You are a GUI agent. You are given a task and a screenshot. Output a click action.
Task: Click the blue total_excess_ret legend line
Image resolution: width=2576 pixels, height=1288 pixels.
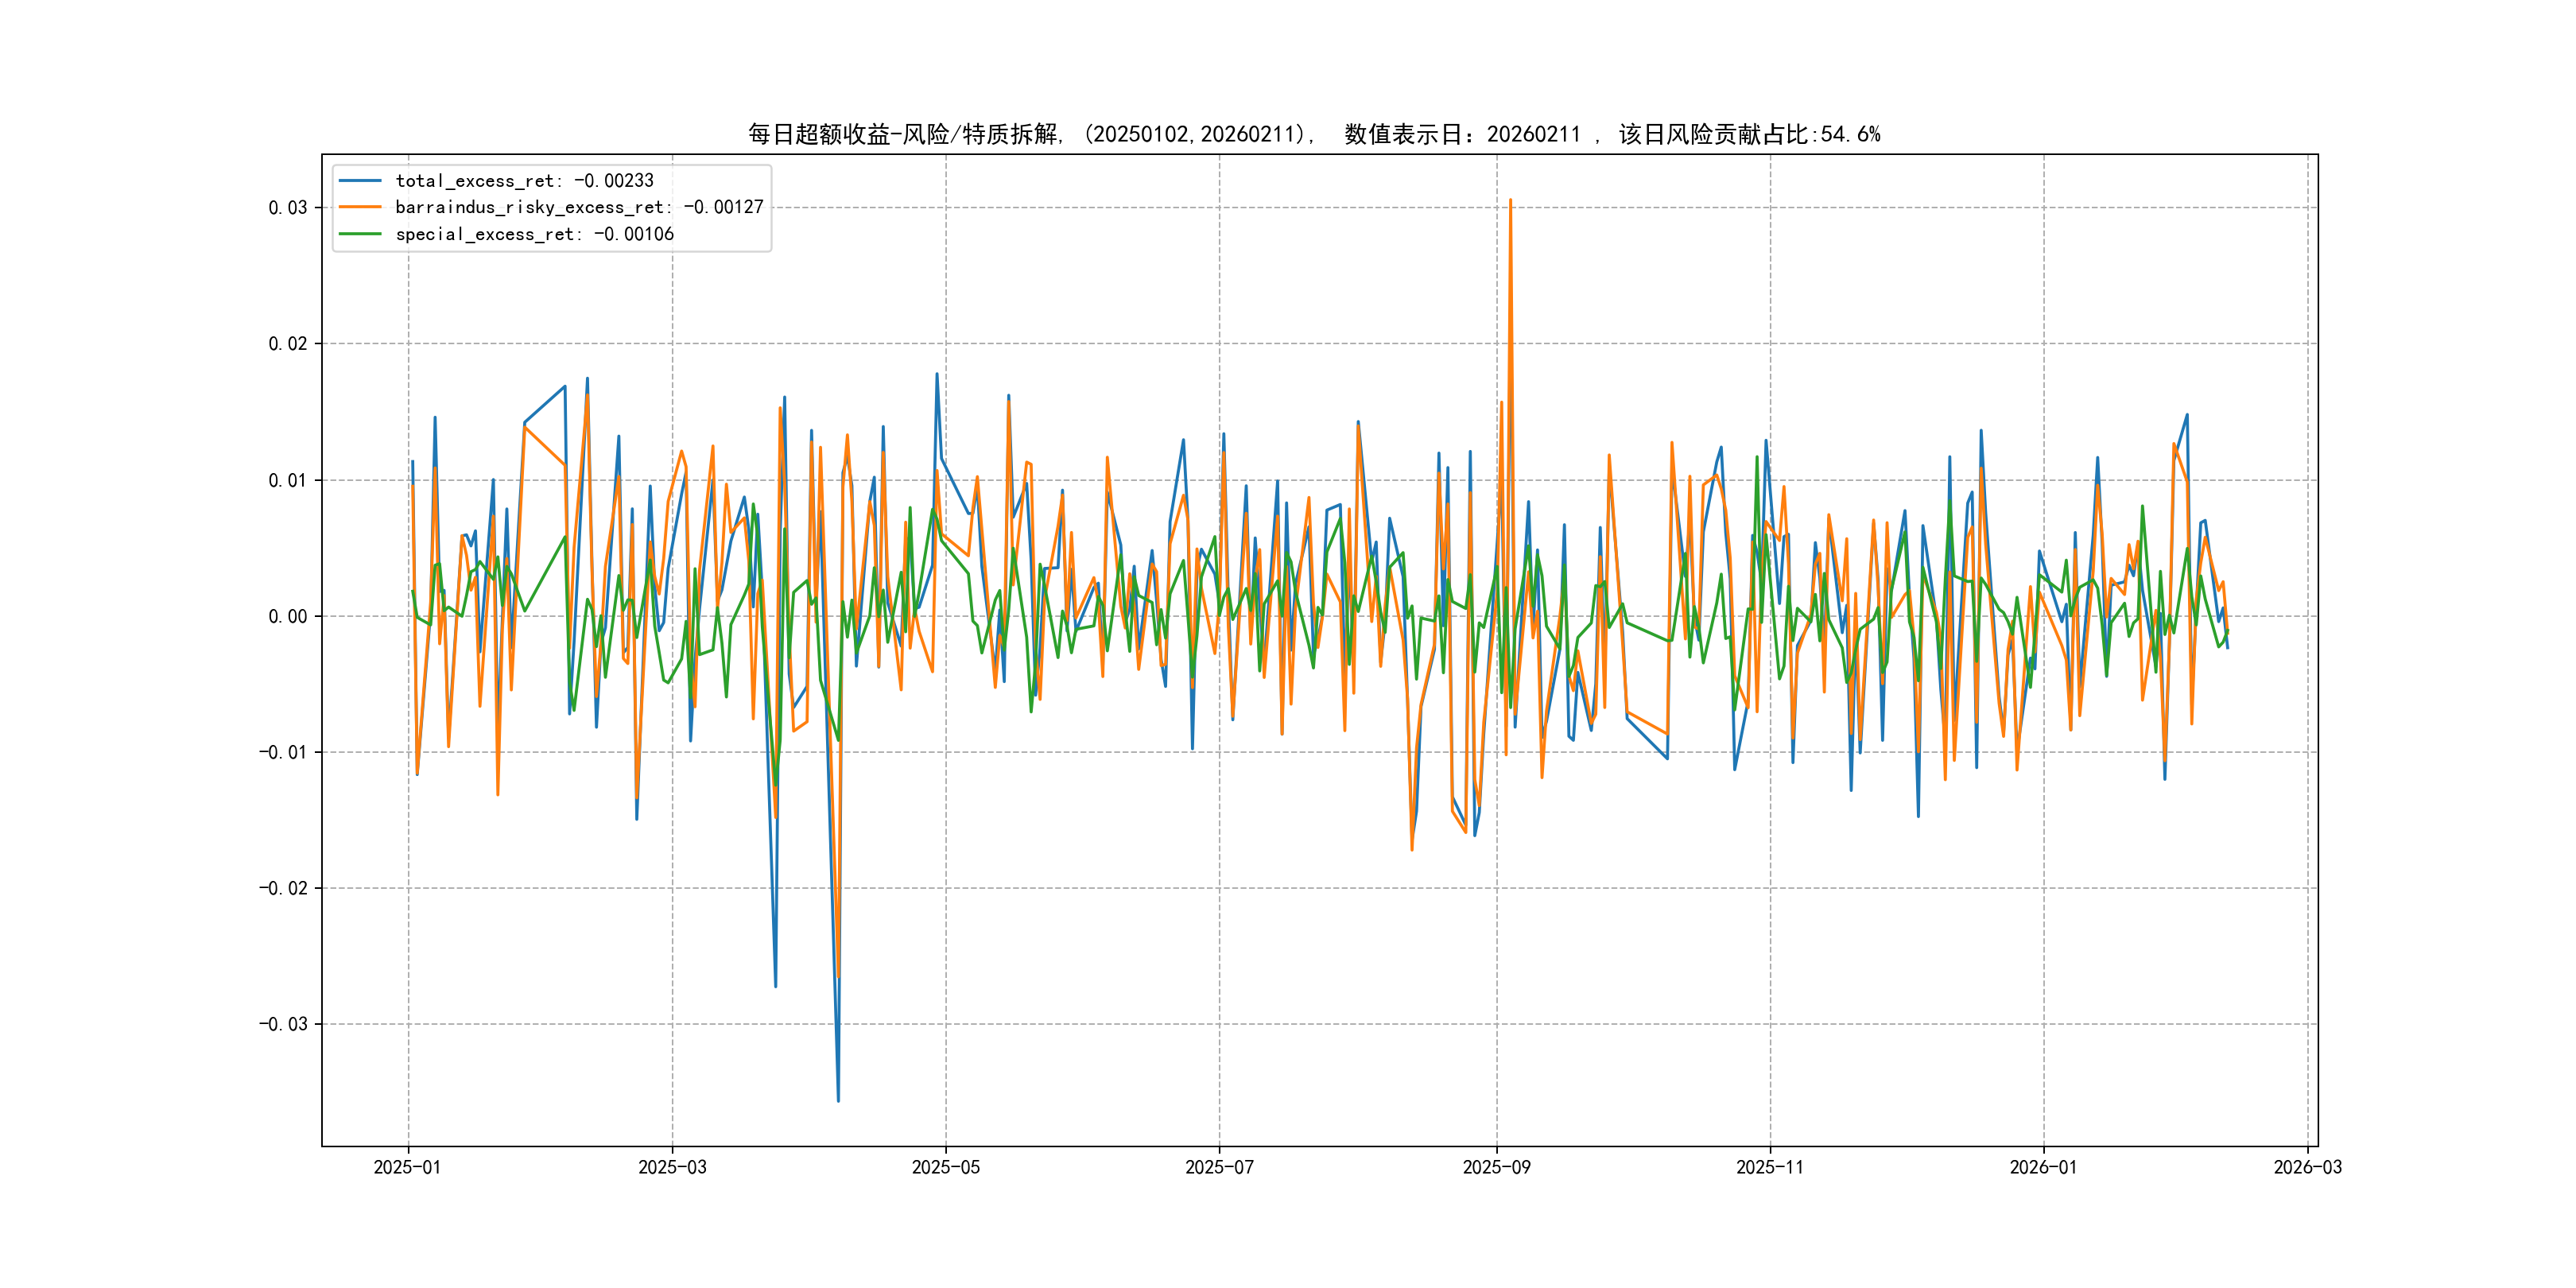click(x=360, y=181)
